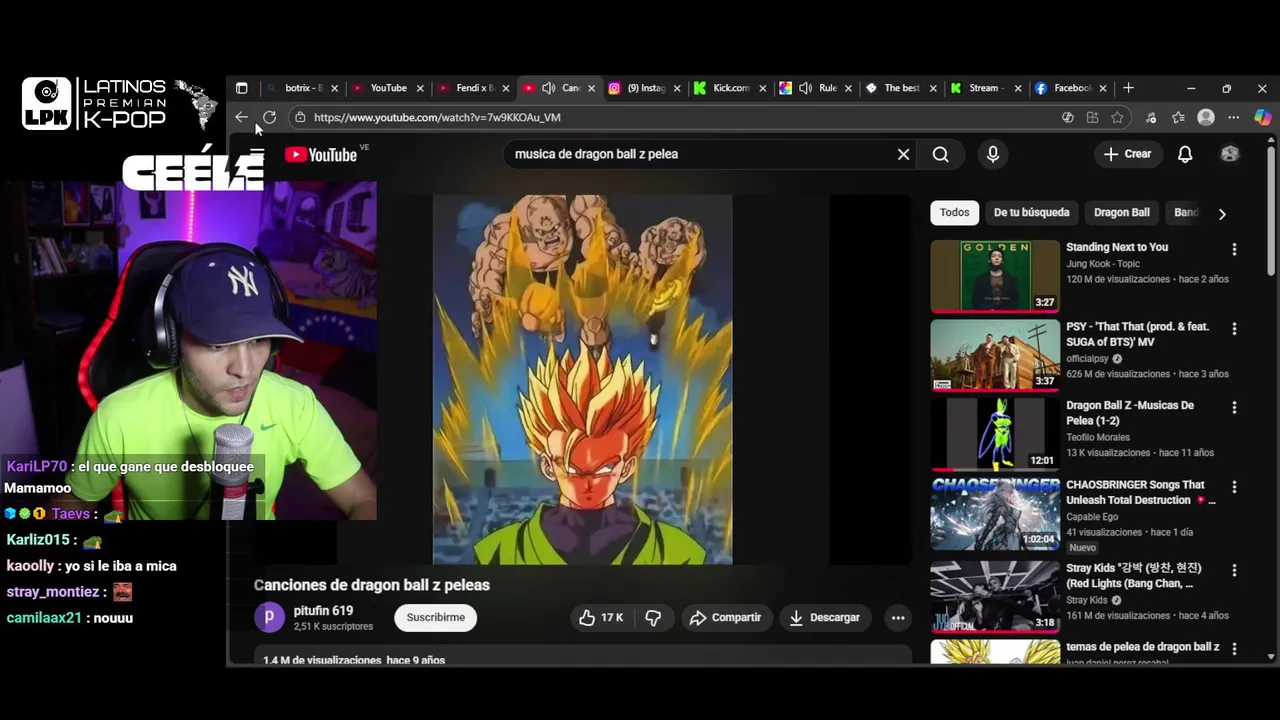
Task: Open the pitufin 619 channel name
Action: click(x=323, y=610)
